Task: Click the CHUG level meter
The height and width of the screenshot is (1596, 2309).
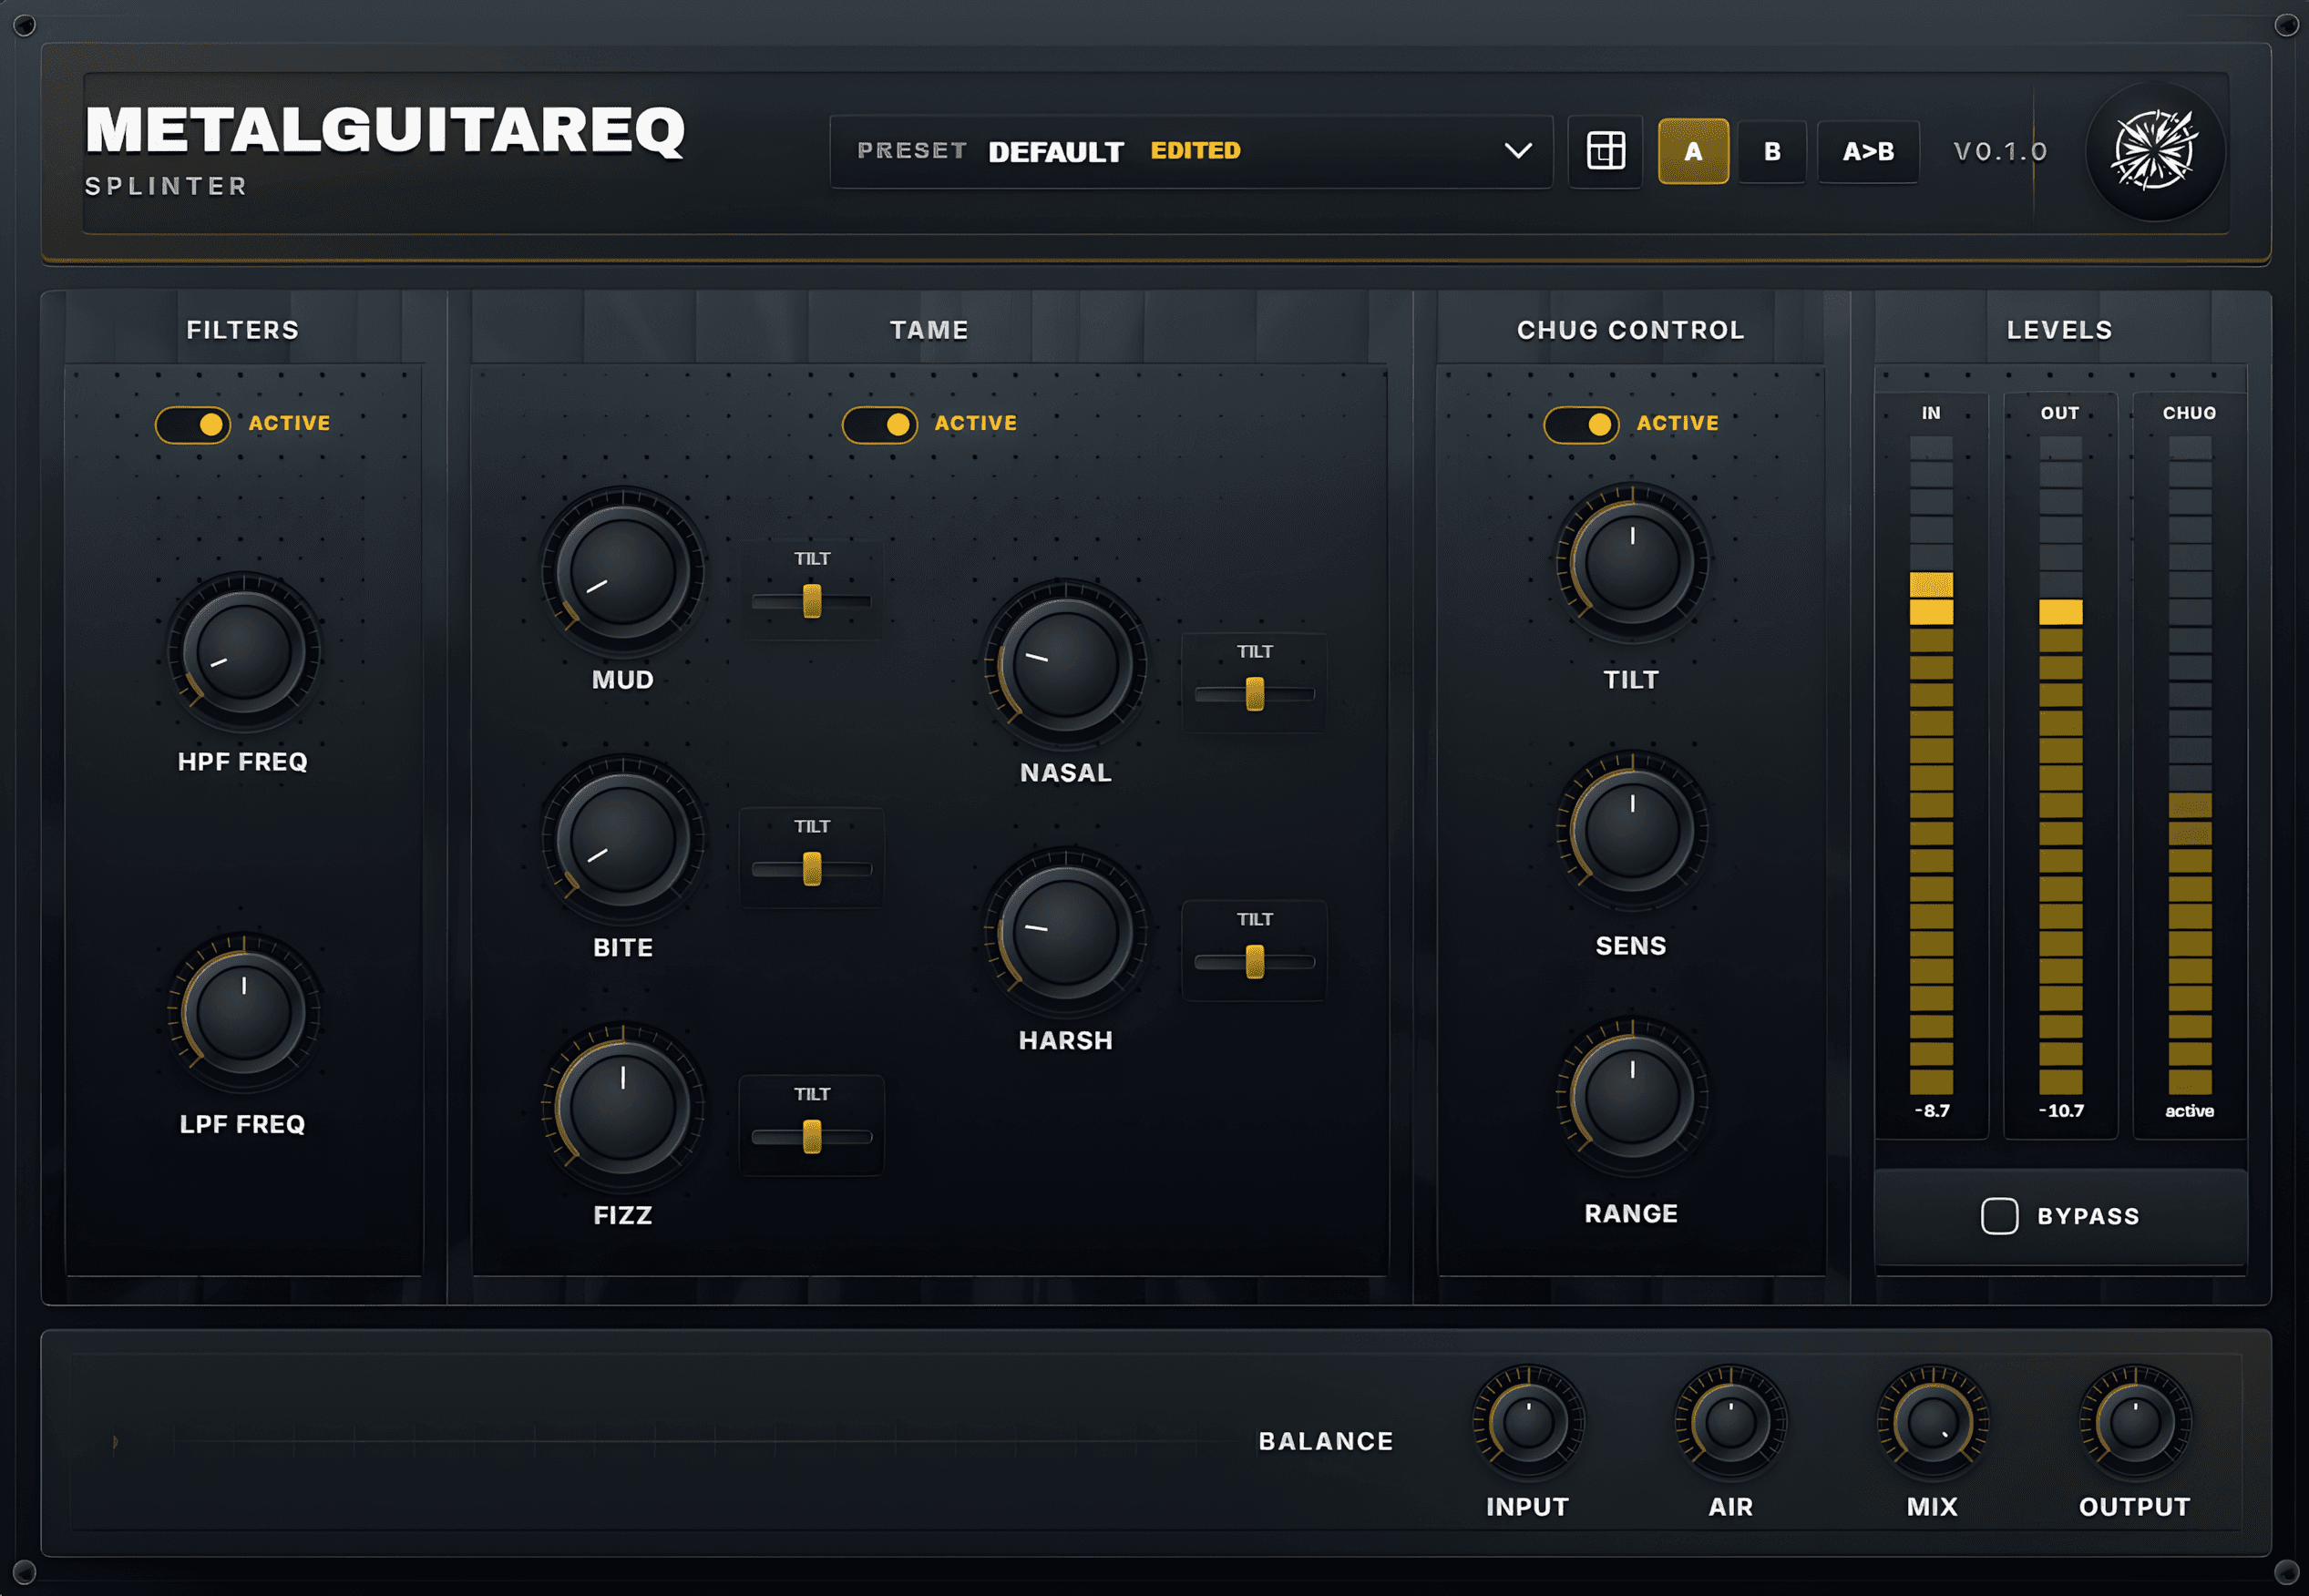Action: [x=2189, y=765]
